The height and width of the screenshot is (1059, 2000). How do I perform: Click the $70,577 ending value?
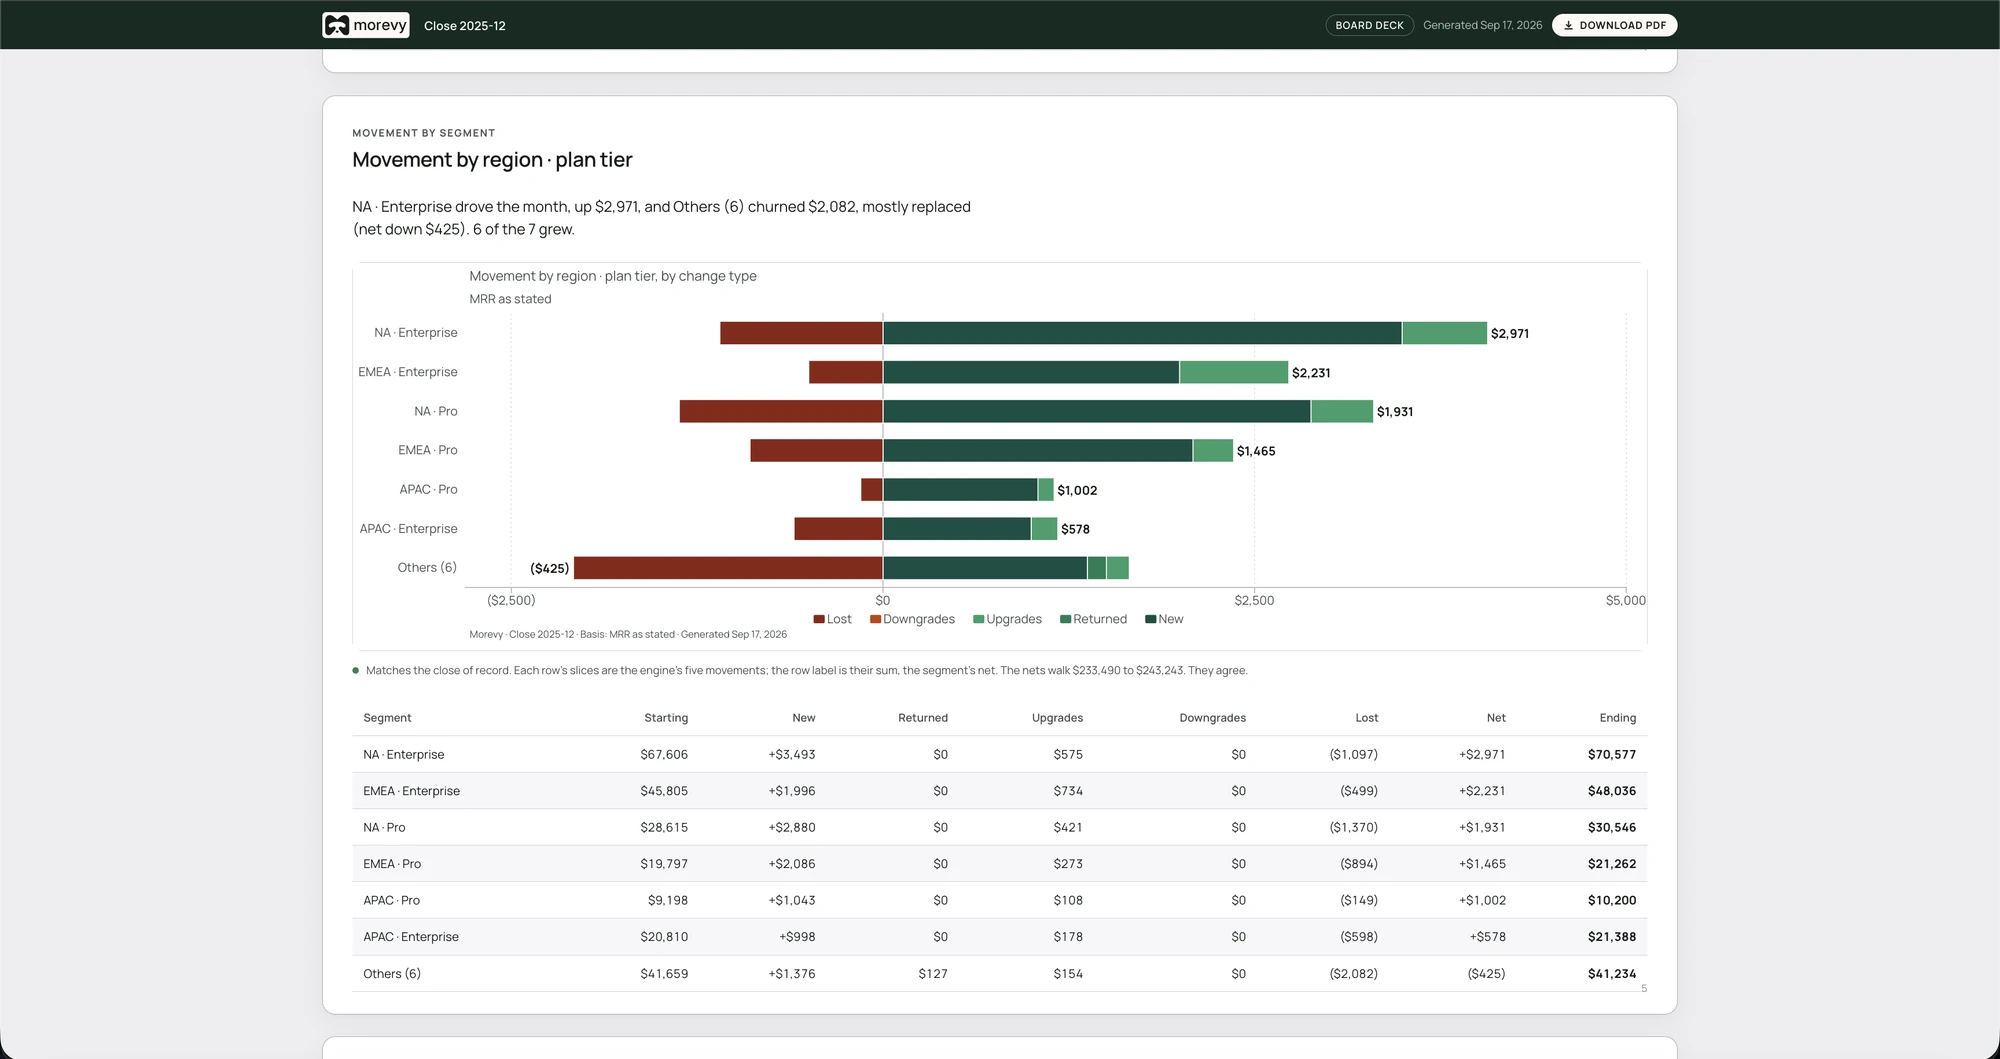pos(1612,755)
